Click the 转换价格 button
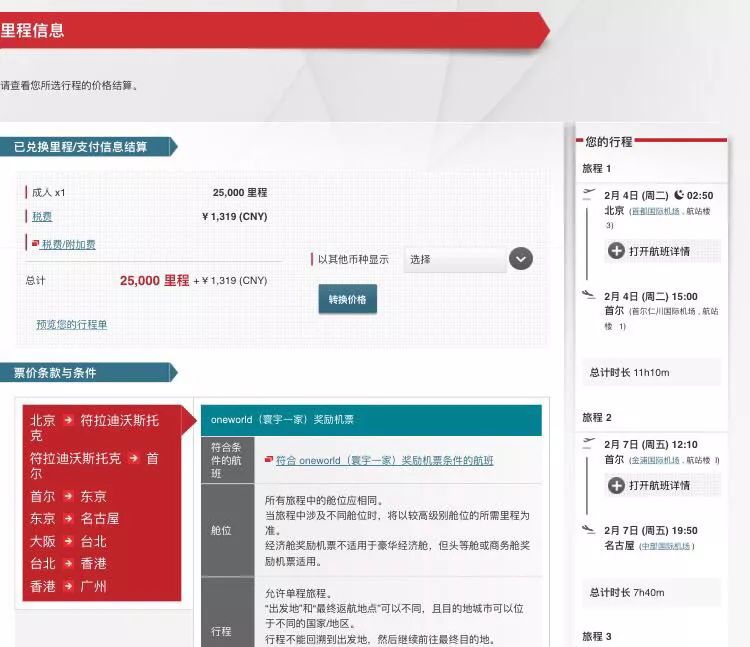750x647 pixels. coord(348,299)
